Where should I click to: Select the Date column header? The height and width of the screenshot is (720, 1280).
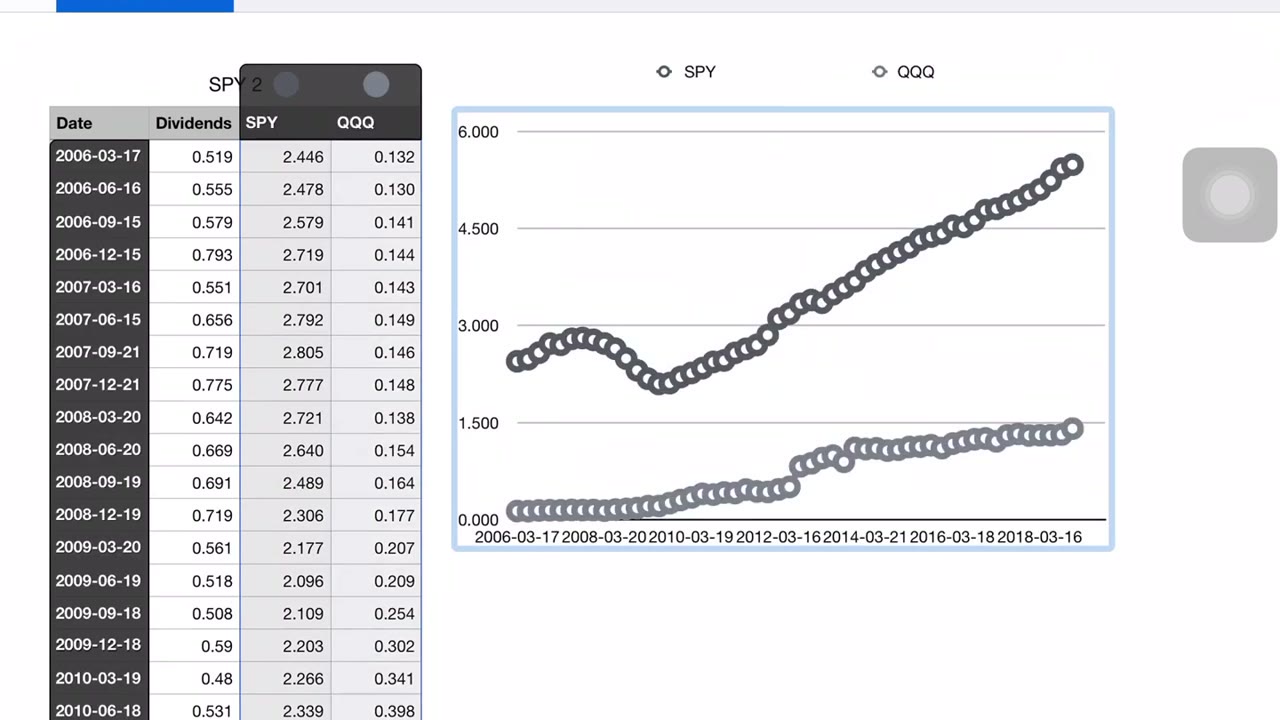pos(99,123)
